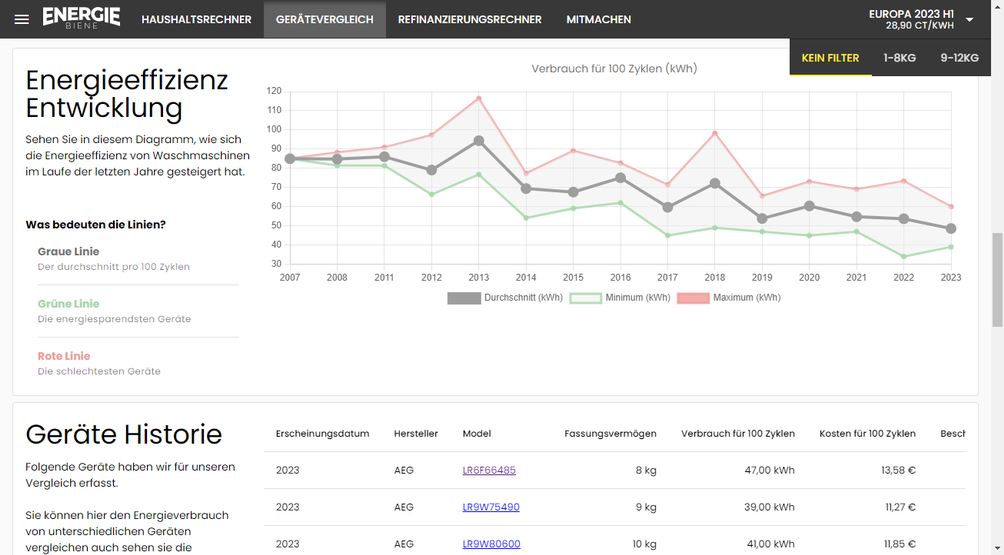Viewport: 1004px width, 555px height.
Task: Open model link LR9W75490
Action: point(491,507)
